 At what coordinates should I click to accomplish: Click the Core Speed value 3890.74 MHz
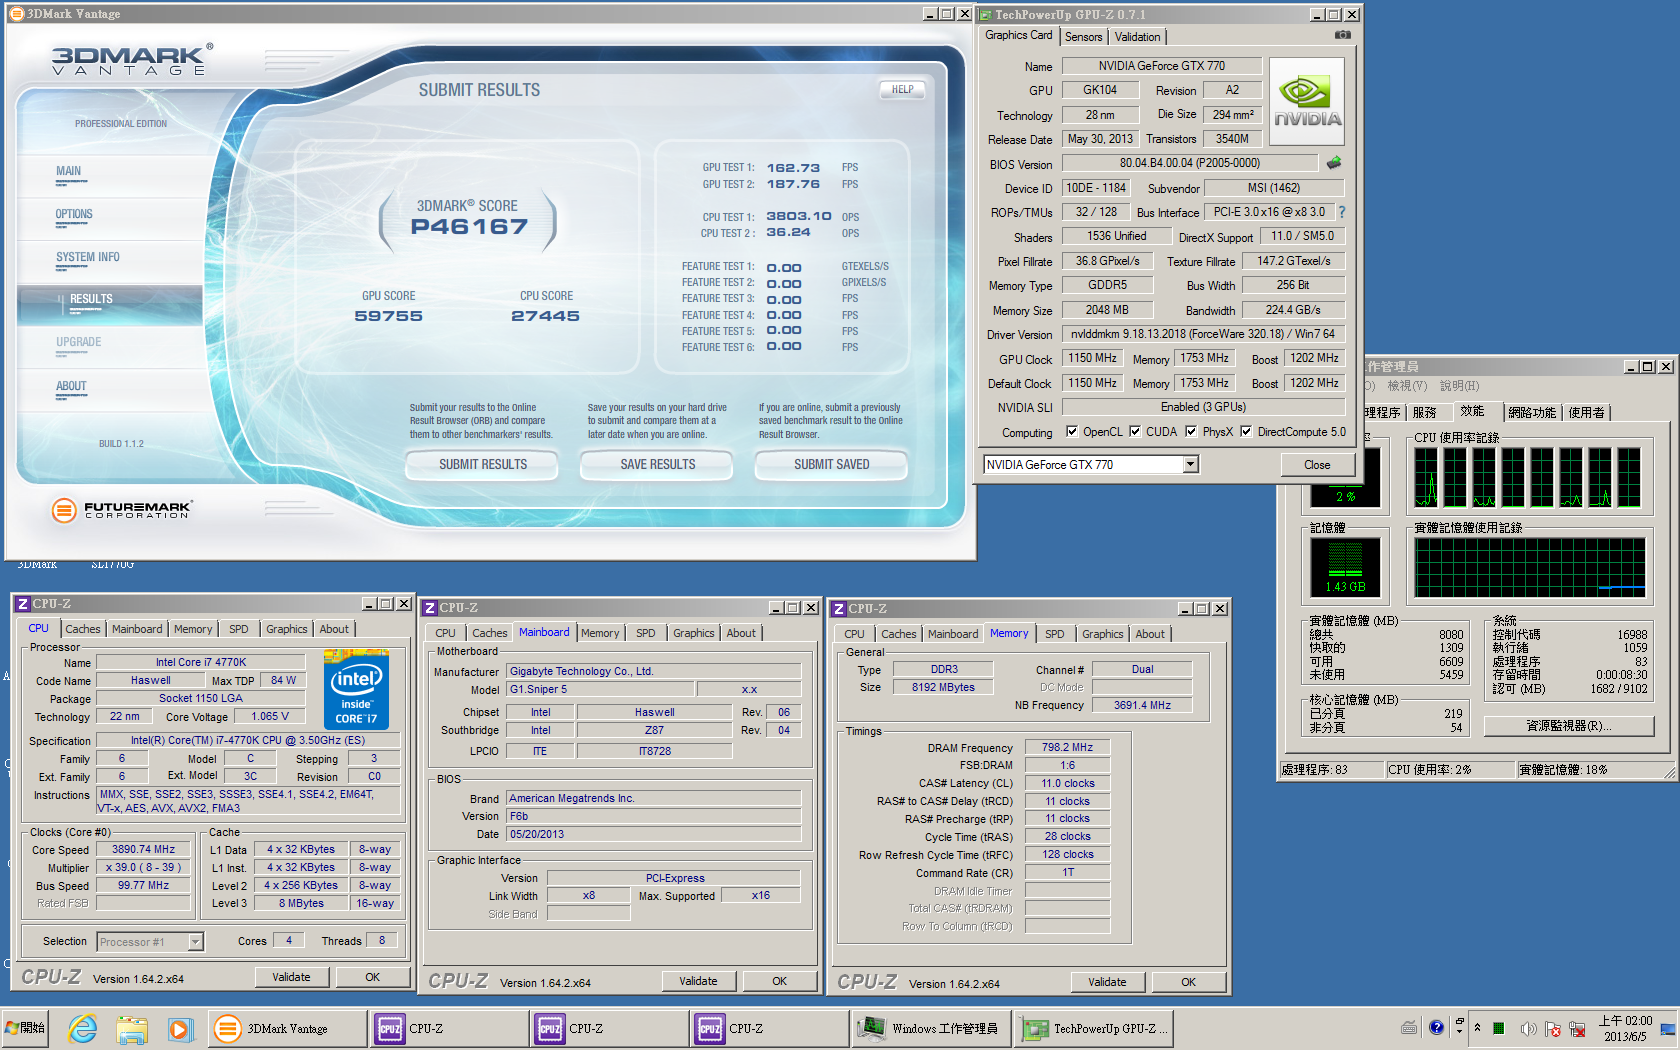point(143,849)
